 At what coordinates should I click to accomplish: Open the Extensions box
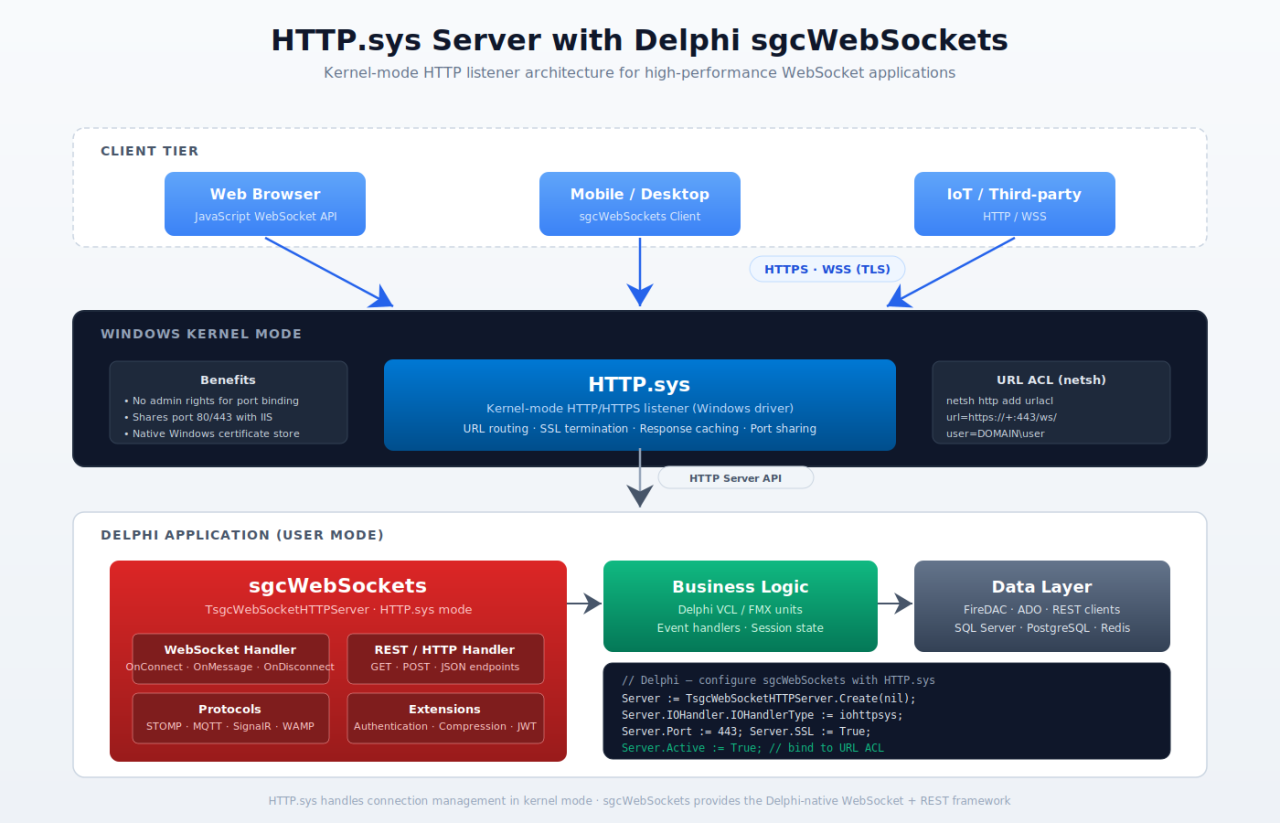tap(445, 717)
